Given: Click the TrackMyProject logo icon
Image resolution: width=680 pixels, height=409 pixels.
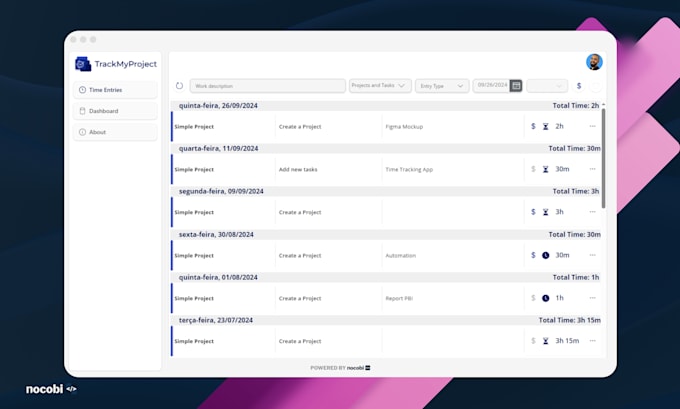Looking at the screenshot, I should point(83,64).
